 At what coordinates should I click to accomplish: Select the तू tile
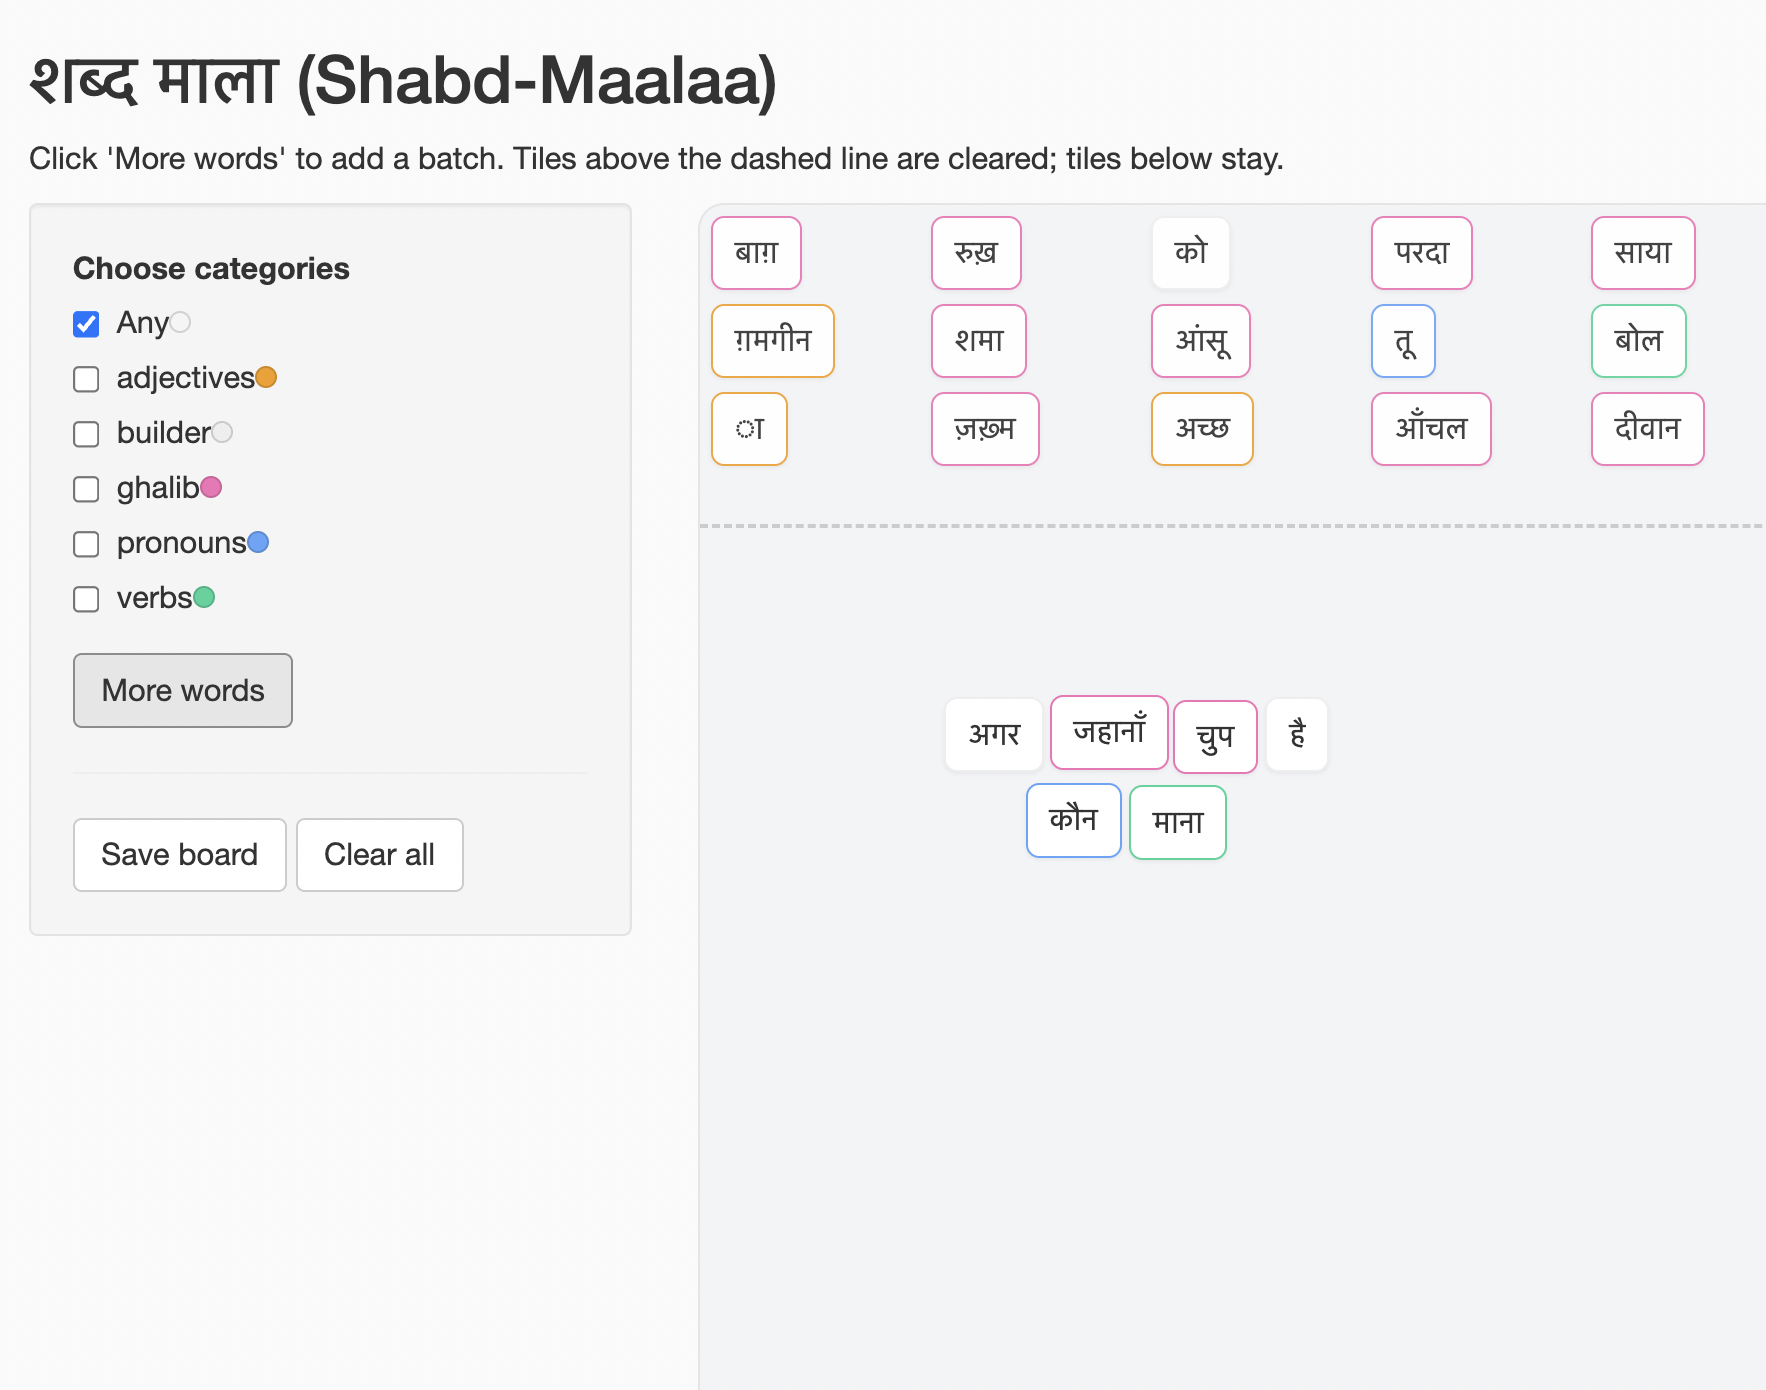[x=1403, y=341]
